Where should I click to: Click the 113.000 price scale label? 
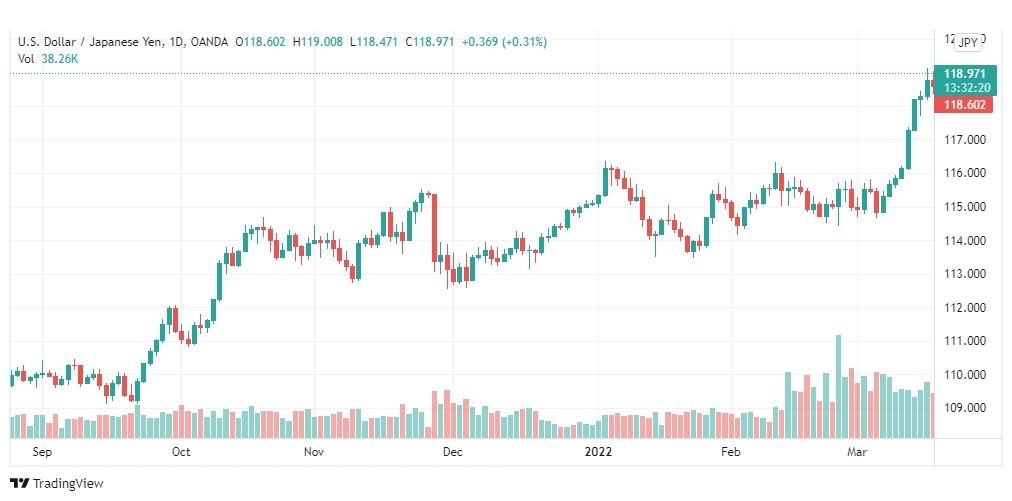(964, 274)
